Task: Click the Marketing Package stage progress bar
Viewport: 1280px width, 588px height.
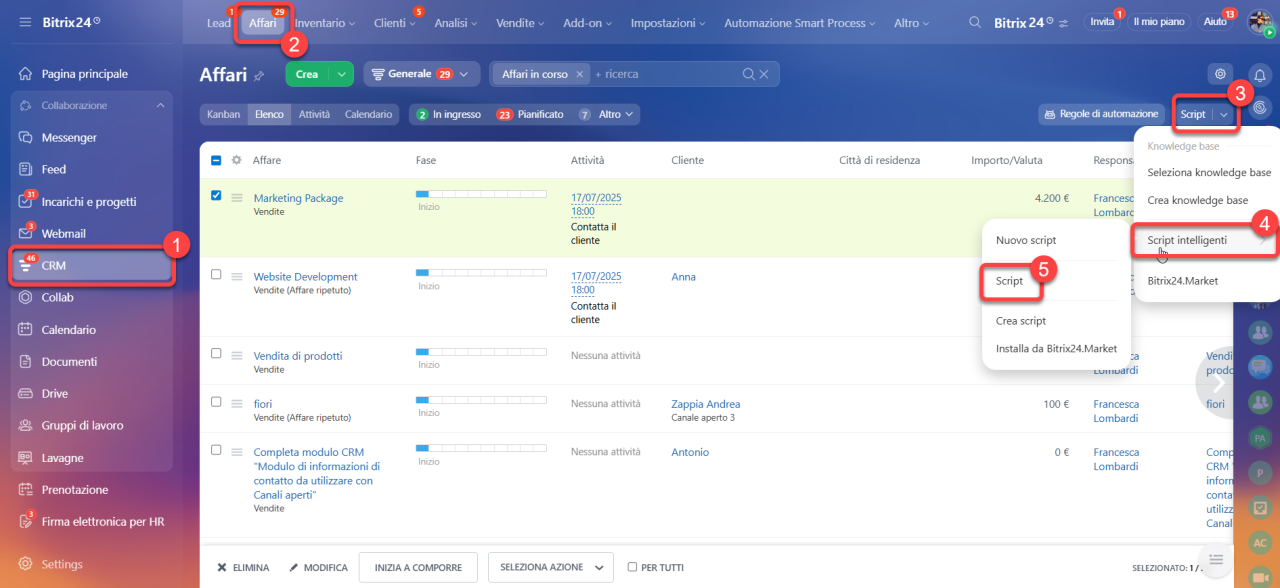Action: pyautogui.click(x=481, y=194)
